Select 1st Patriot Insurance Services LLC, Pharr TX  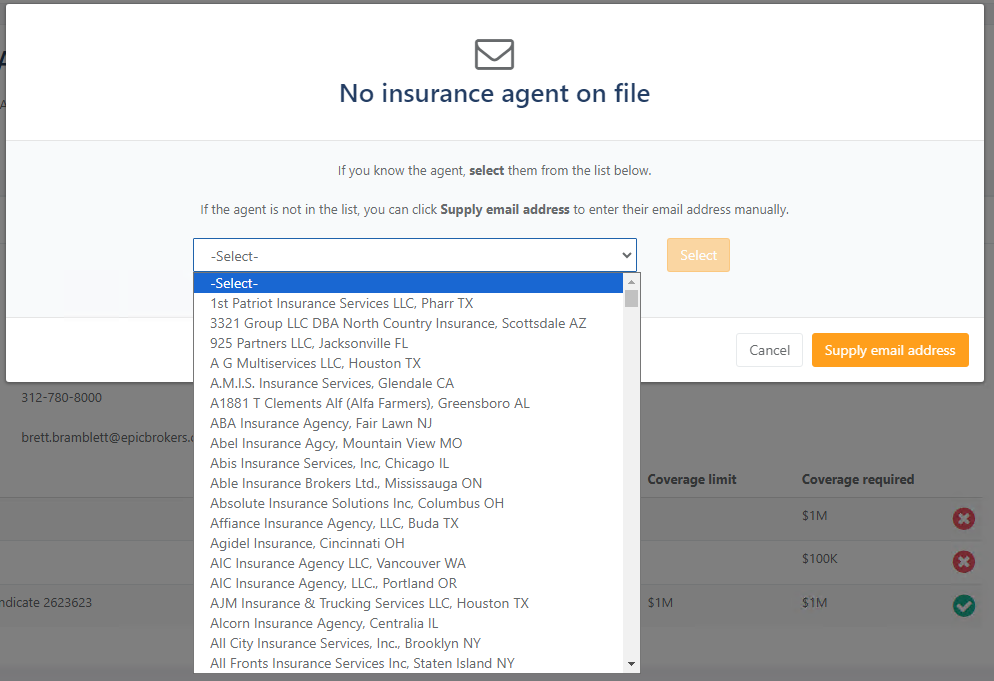408,303
